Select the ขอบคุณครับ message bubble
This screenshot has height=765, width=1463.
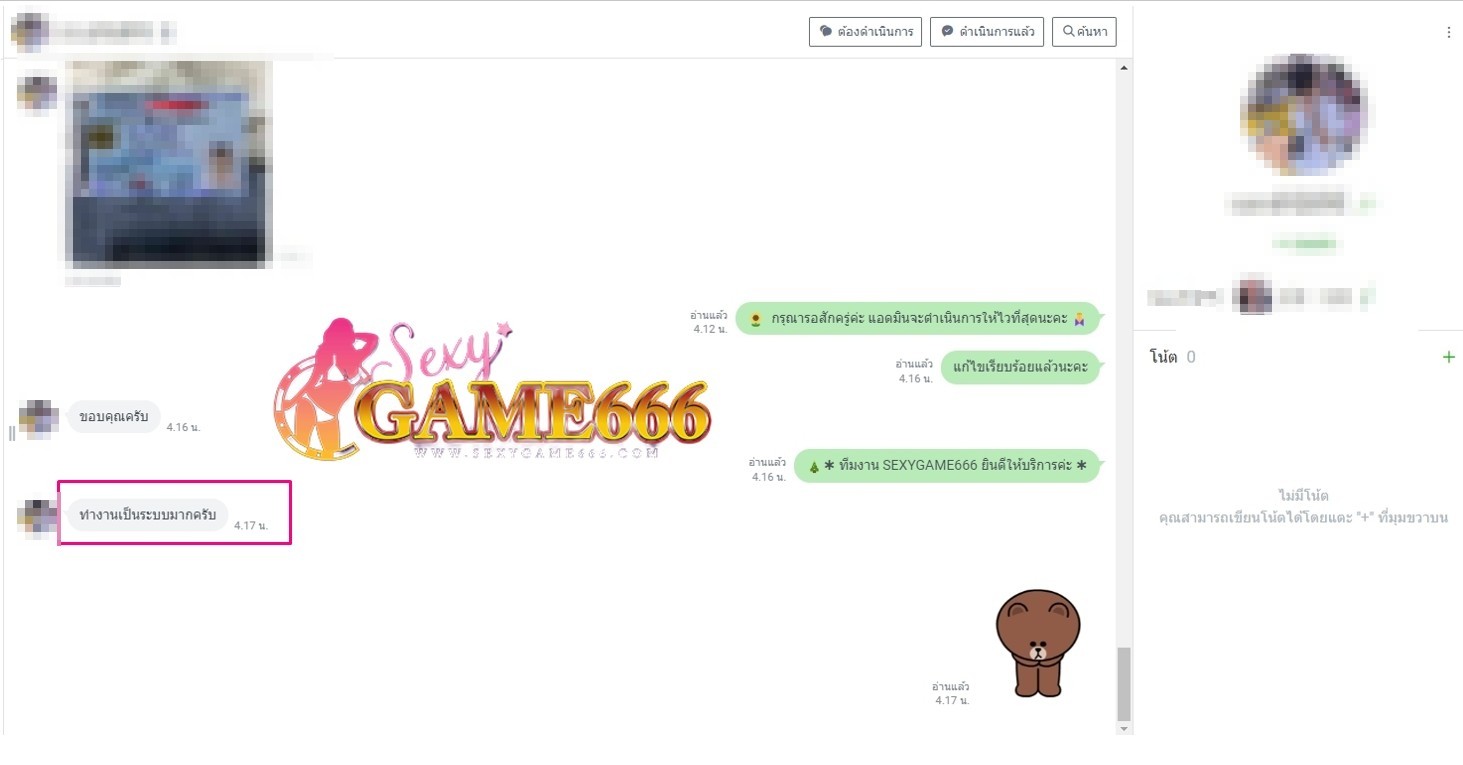point(113,417)
